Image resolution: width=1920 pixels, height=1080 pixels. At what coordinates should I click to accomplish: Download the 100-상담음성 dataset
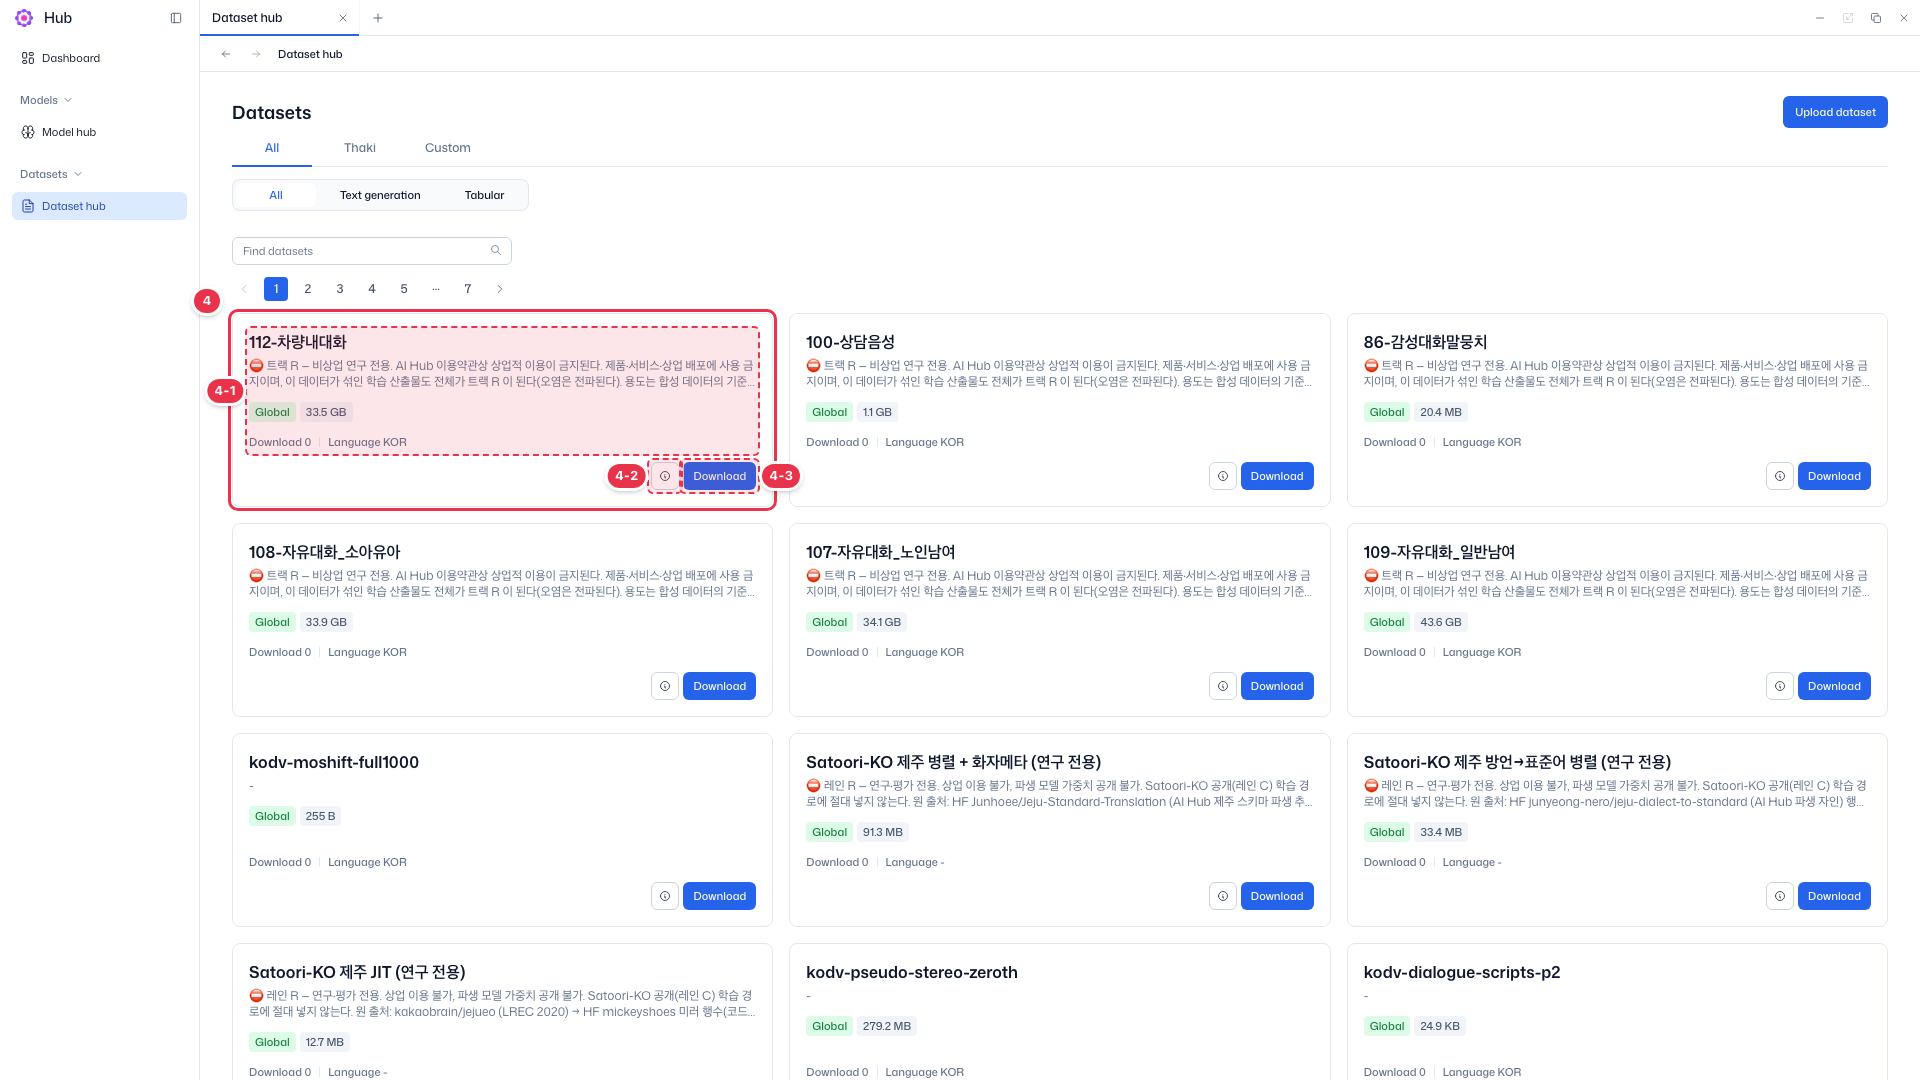(1277, 476)
